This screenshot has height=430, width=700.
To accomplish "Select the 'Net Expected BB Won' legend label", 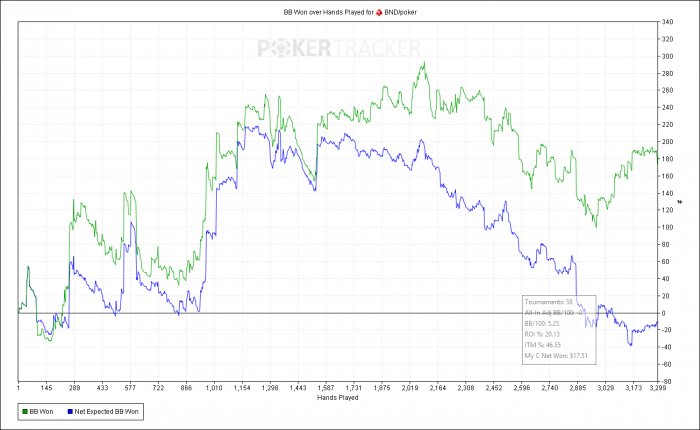I will pos(106,412).
